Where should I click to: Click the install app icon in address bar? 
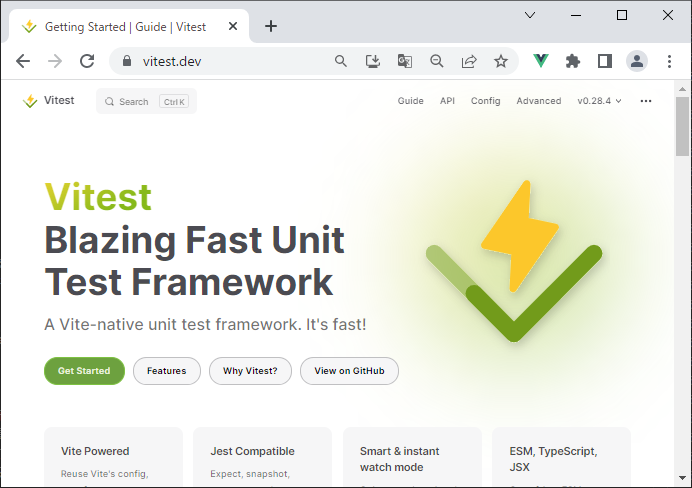pos(372,61)
